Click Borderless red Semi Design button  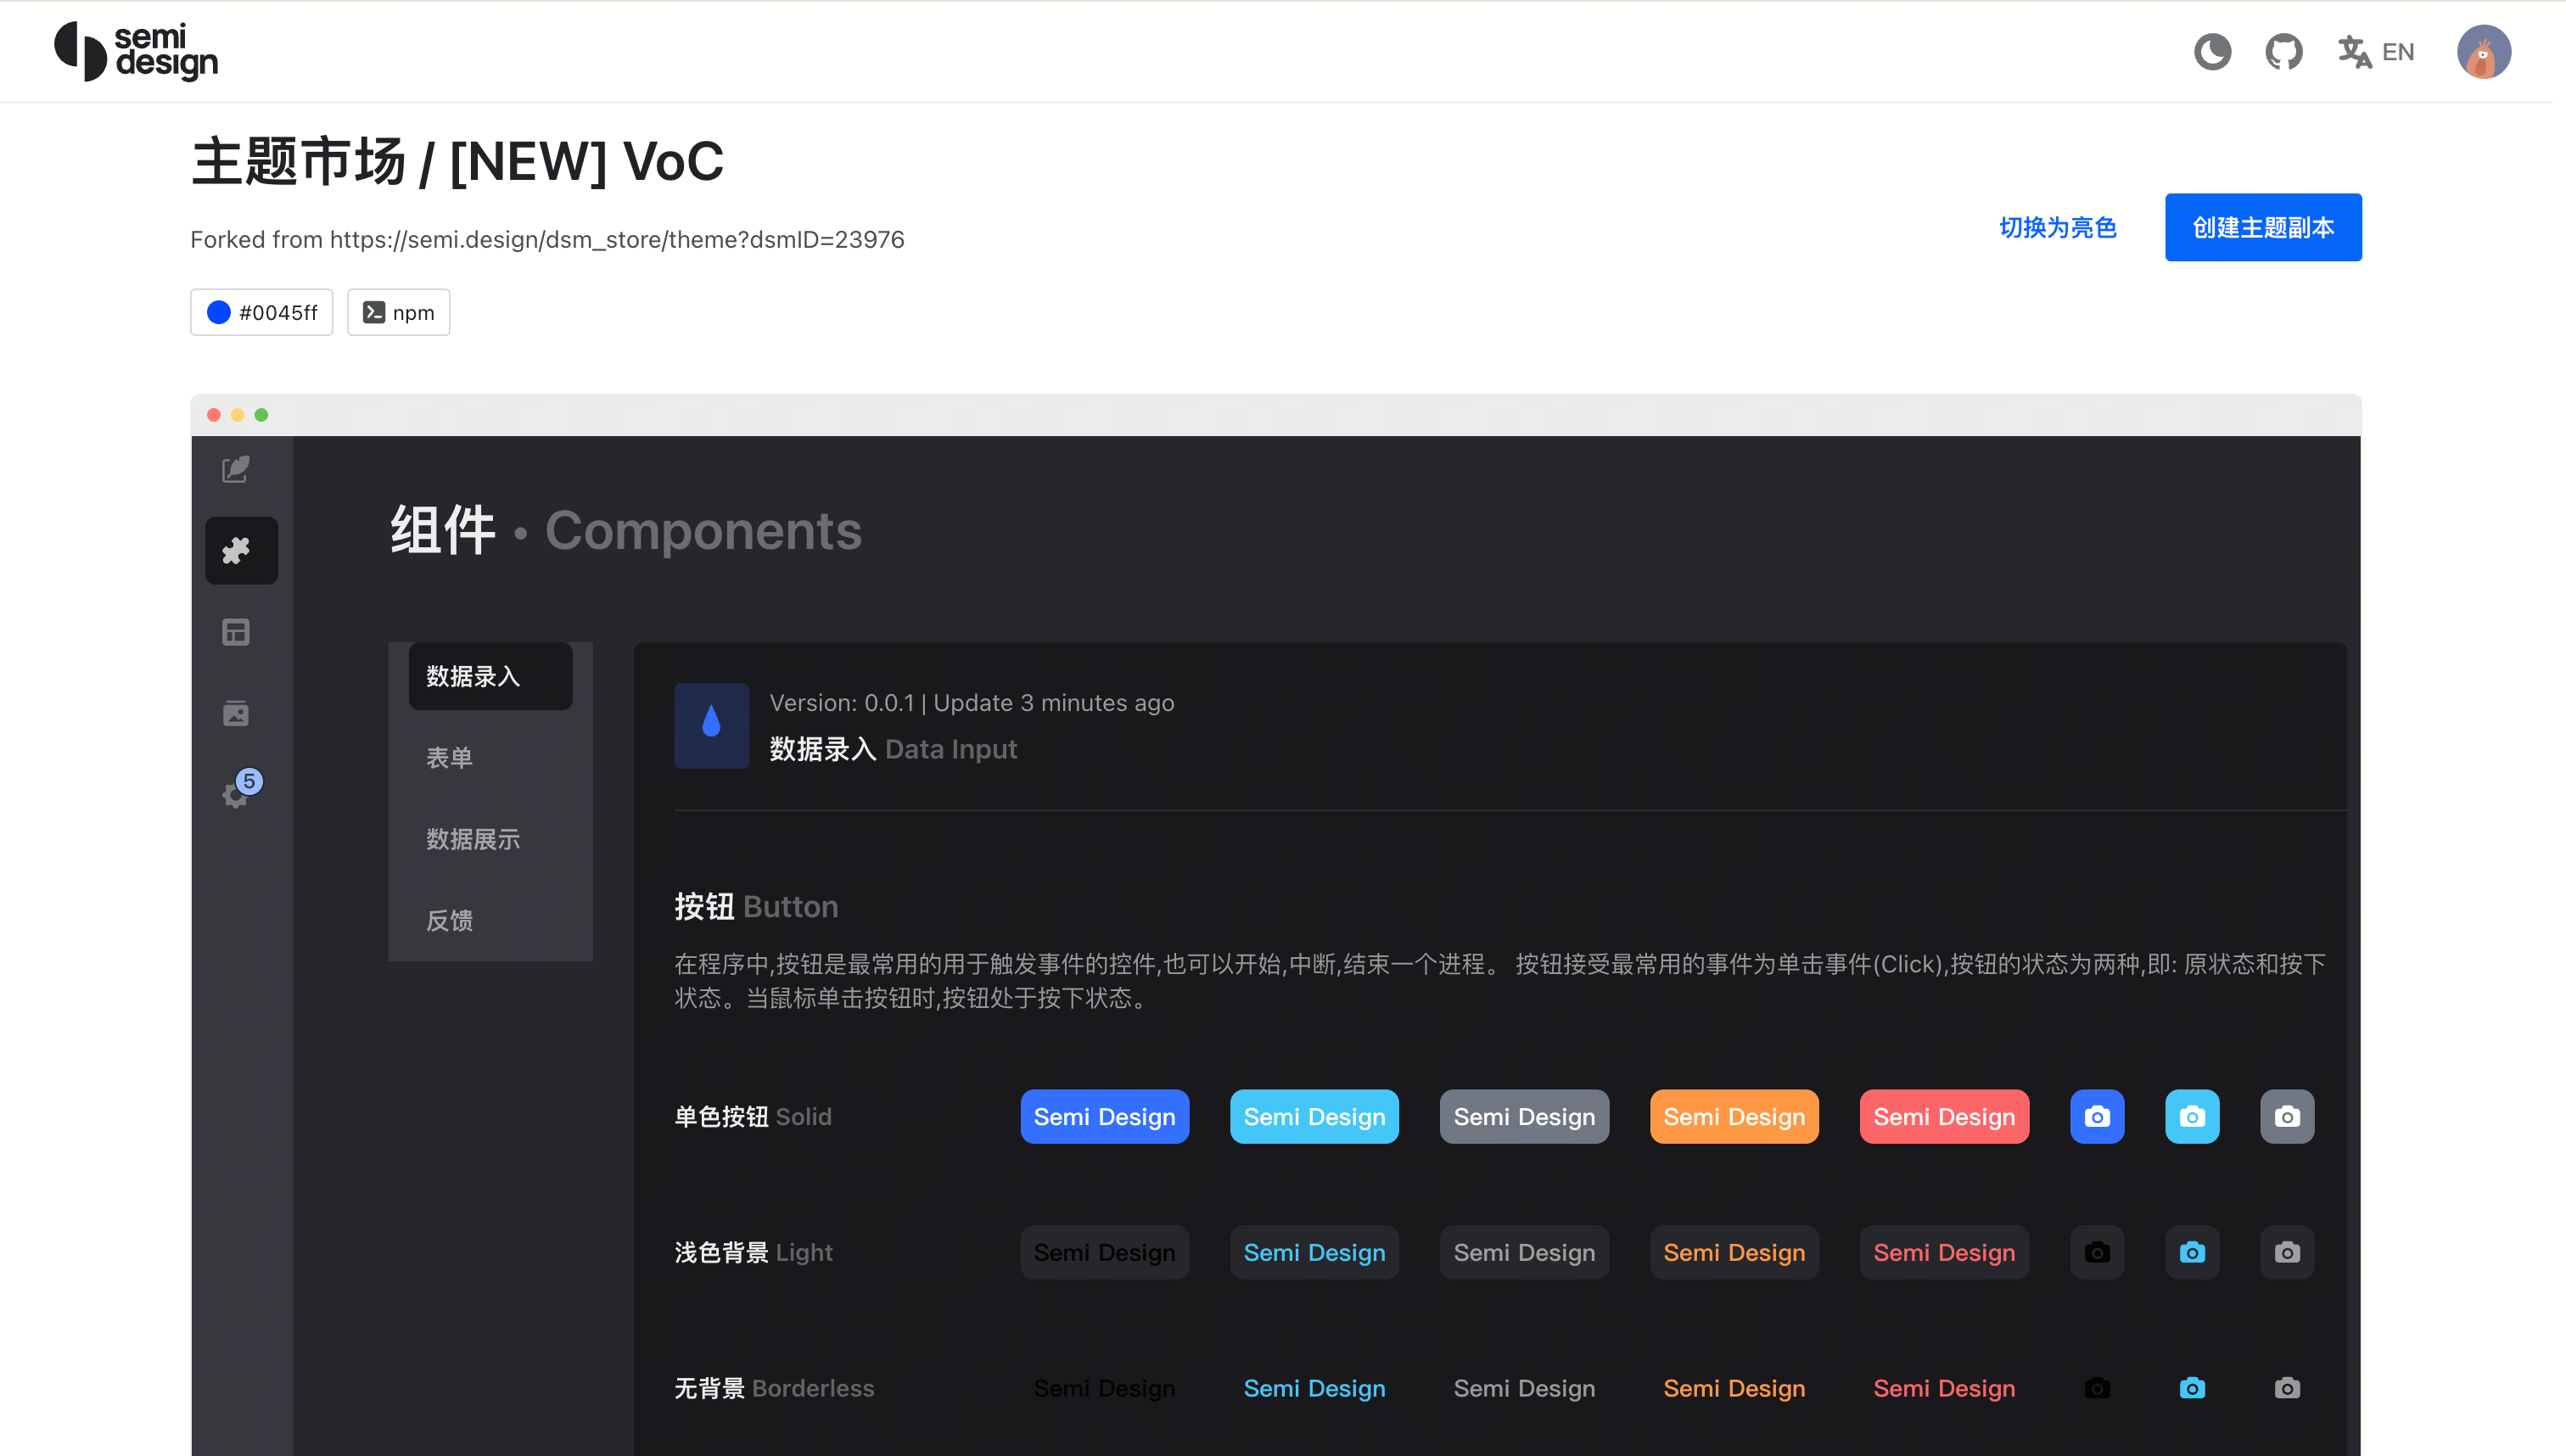(1944, 1388)
